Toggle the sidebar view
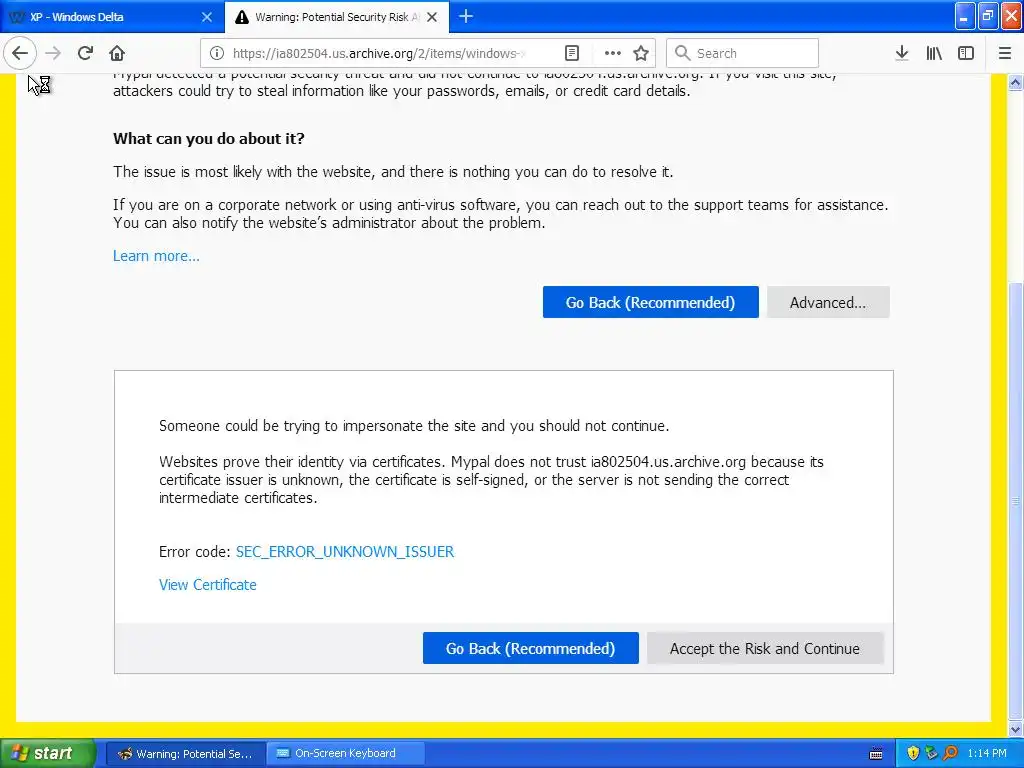The width and height of the screenshot is (1024, 768). (966, 54)
